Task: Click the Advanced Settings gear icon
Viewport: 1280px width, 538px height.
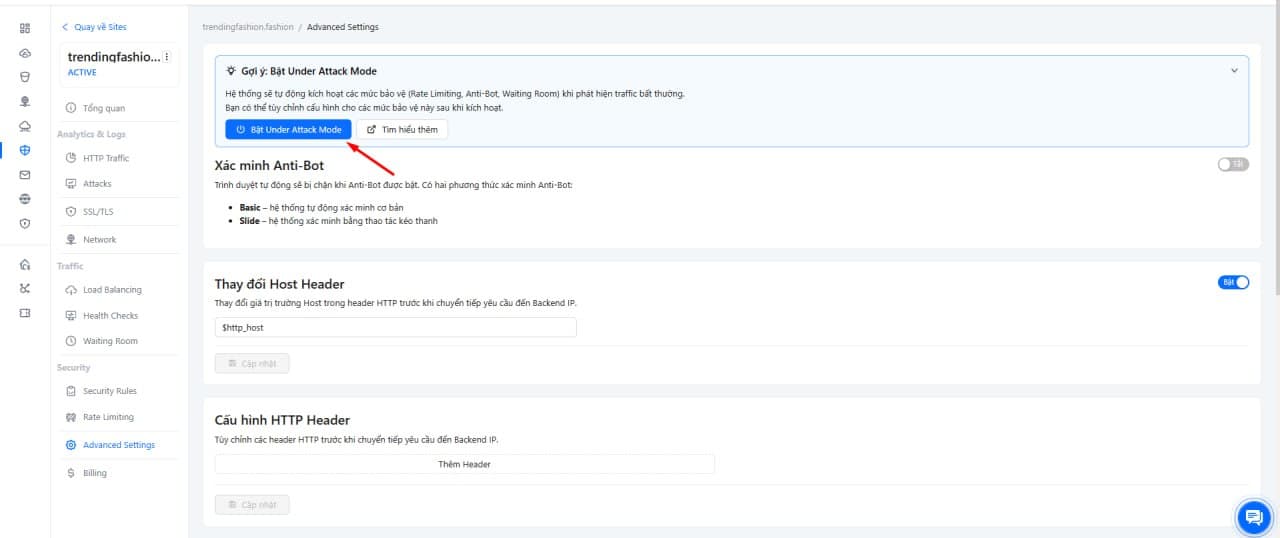Action: click(x=71, y=445)
